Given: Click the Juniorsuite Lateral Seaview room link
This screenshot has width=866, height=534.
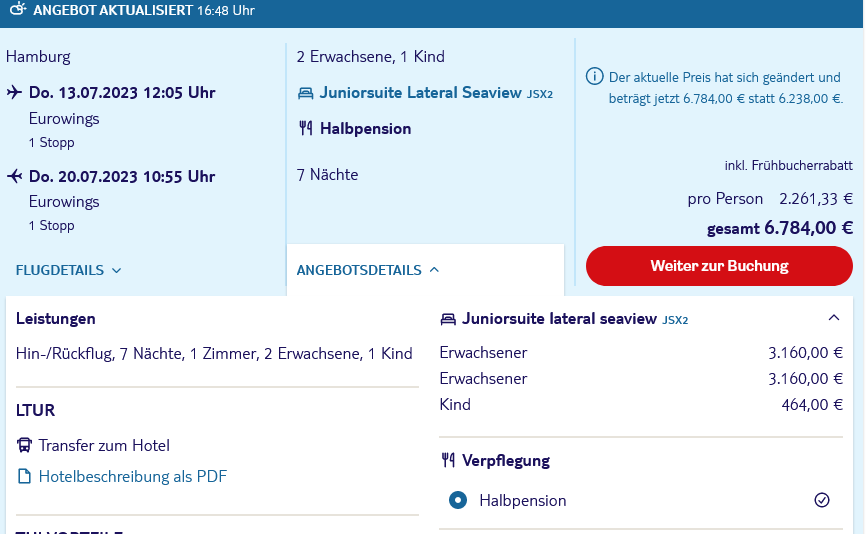Looking at the screenshot, I should (x=421, y=93).
